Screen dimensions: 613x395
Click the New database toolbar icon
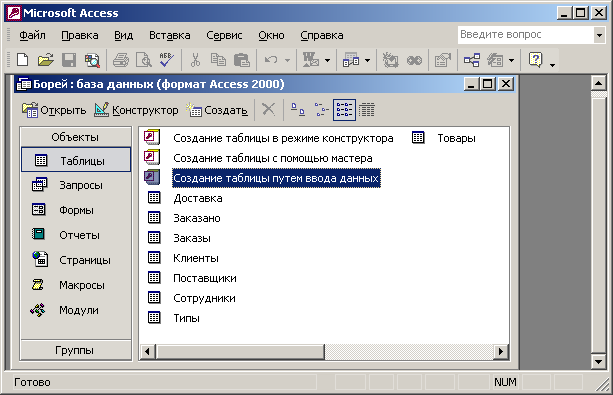click(22, 60)
